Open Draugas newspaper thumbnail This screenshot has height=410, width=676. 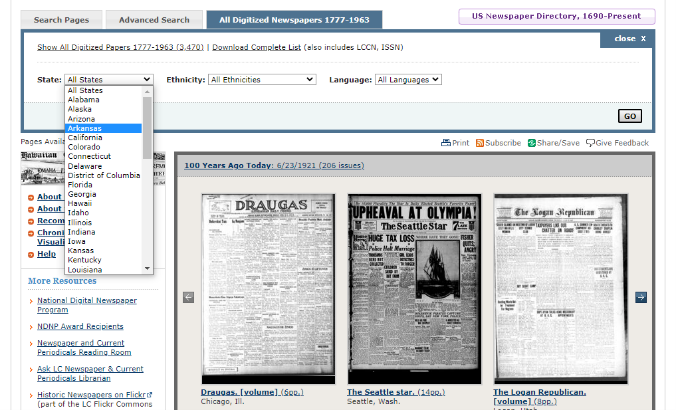(268, 288)
